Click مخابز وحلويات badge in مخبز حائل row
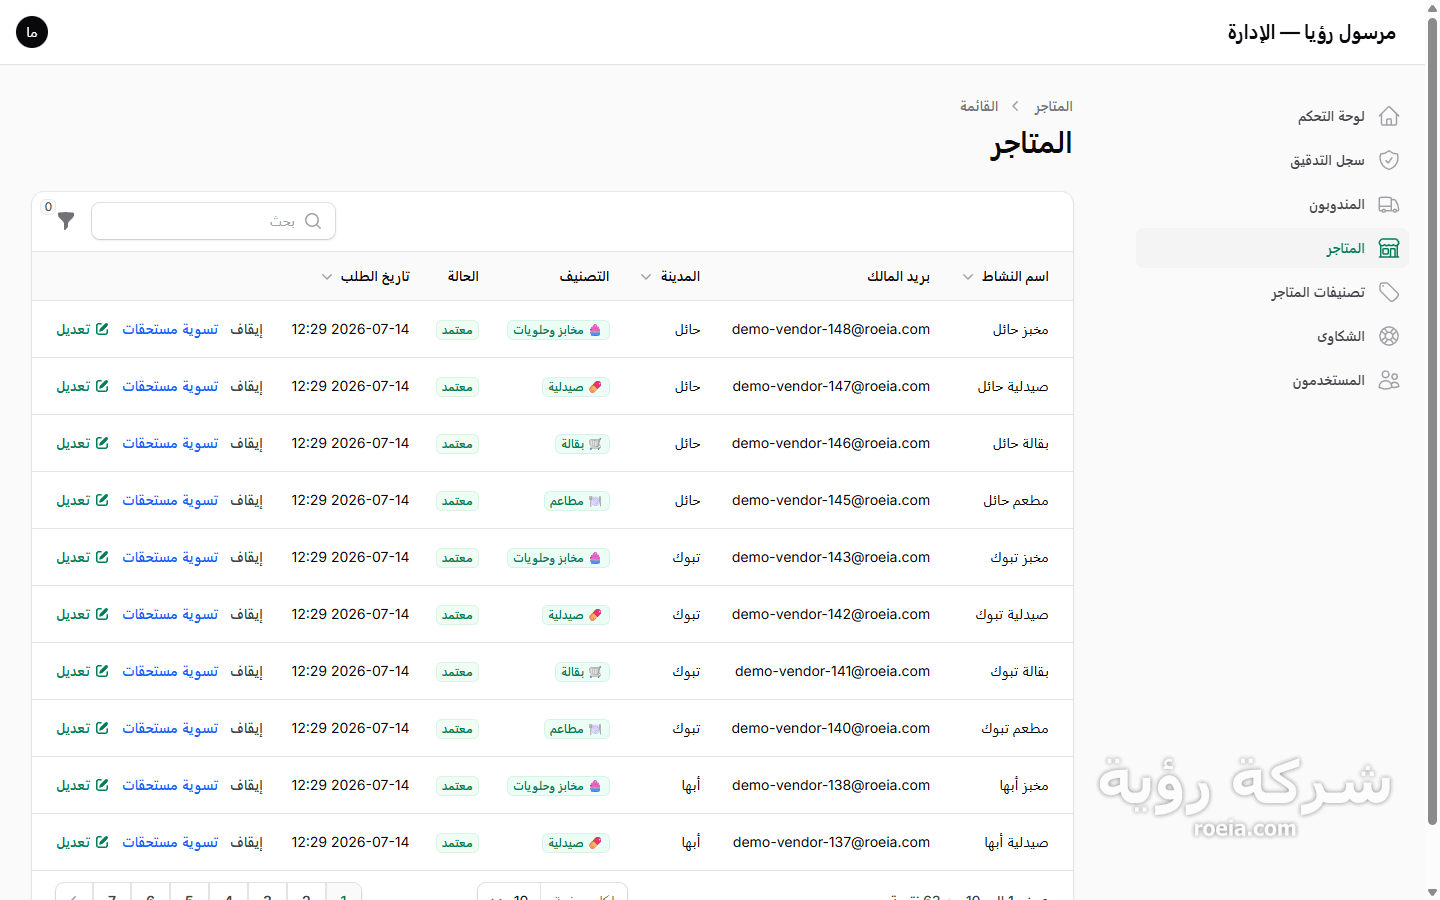 (558, 330)
